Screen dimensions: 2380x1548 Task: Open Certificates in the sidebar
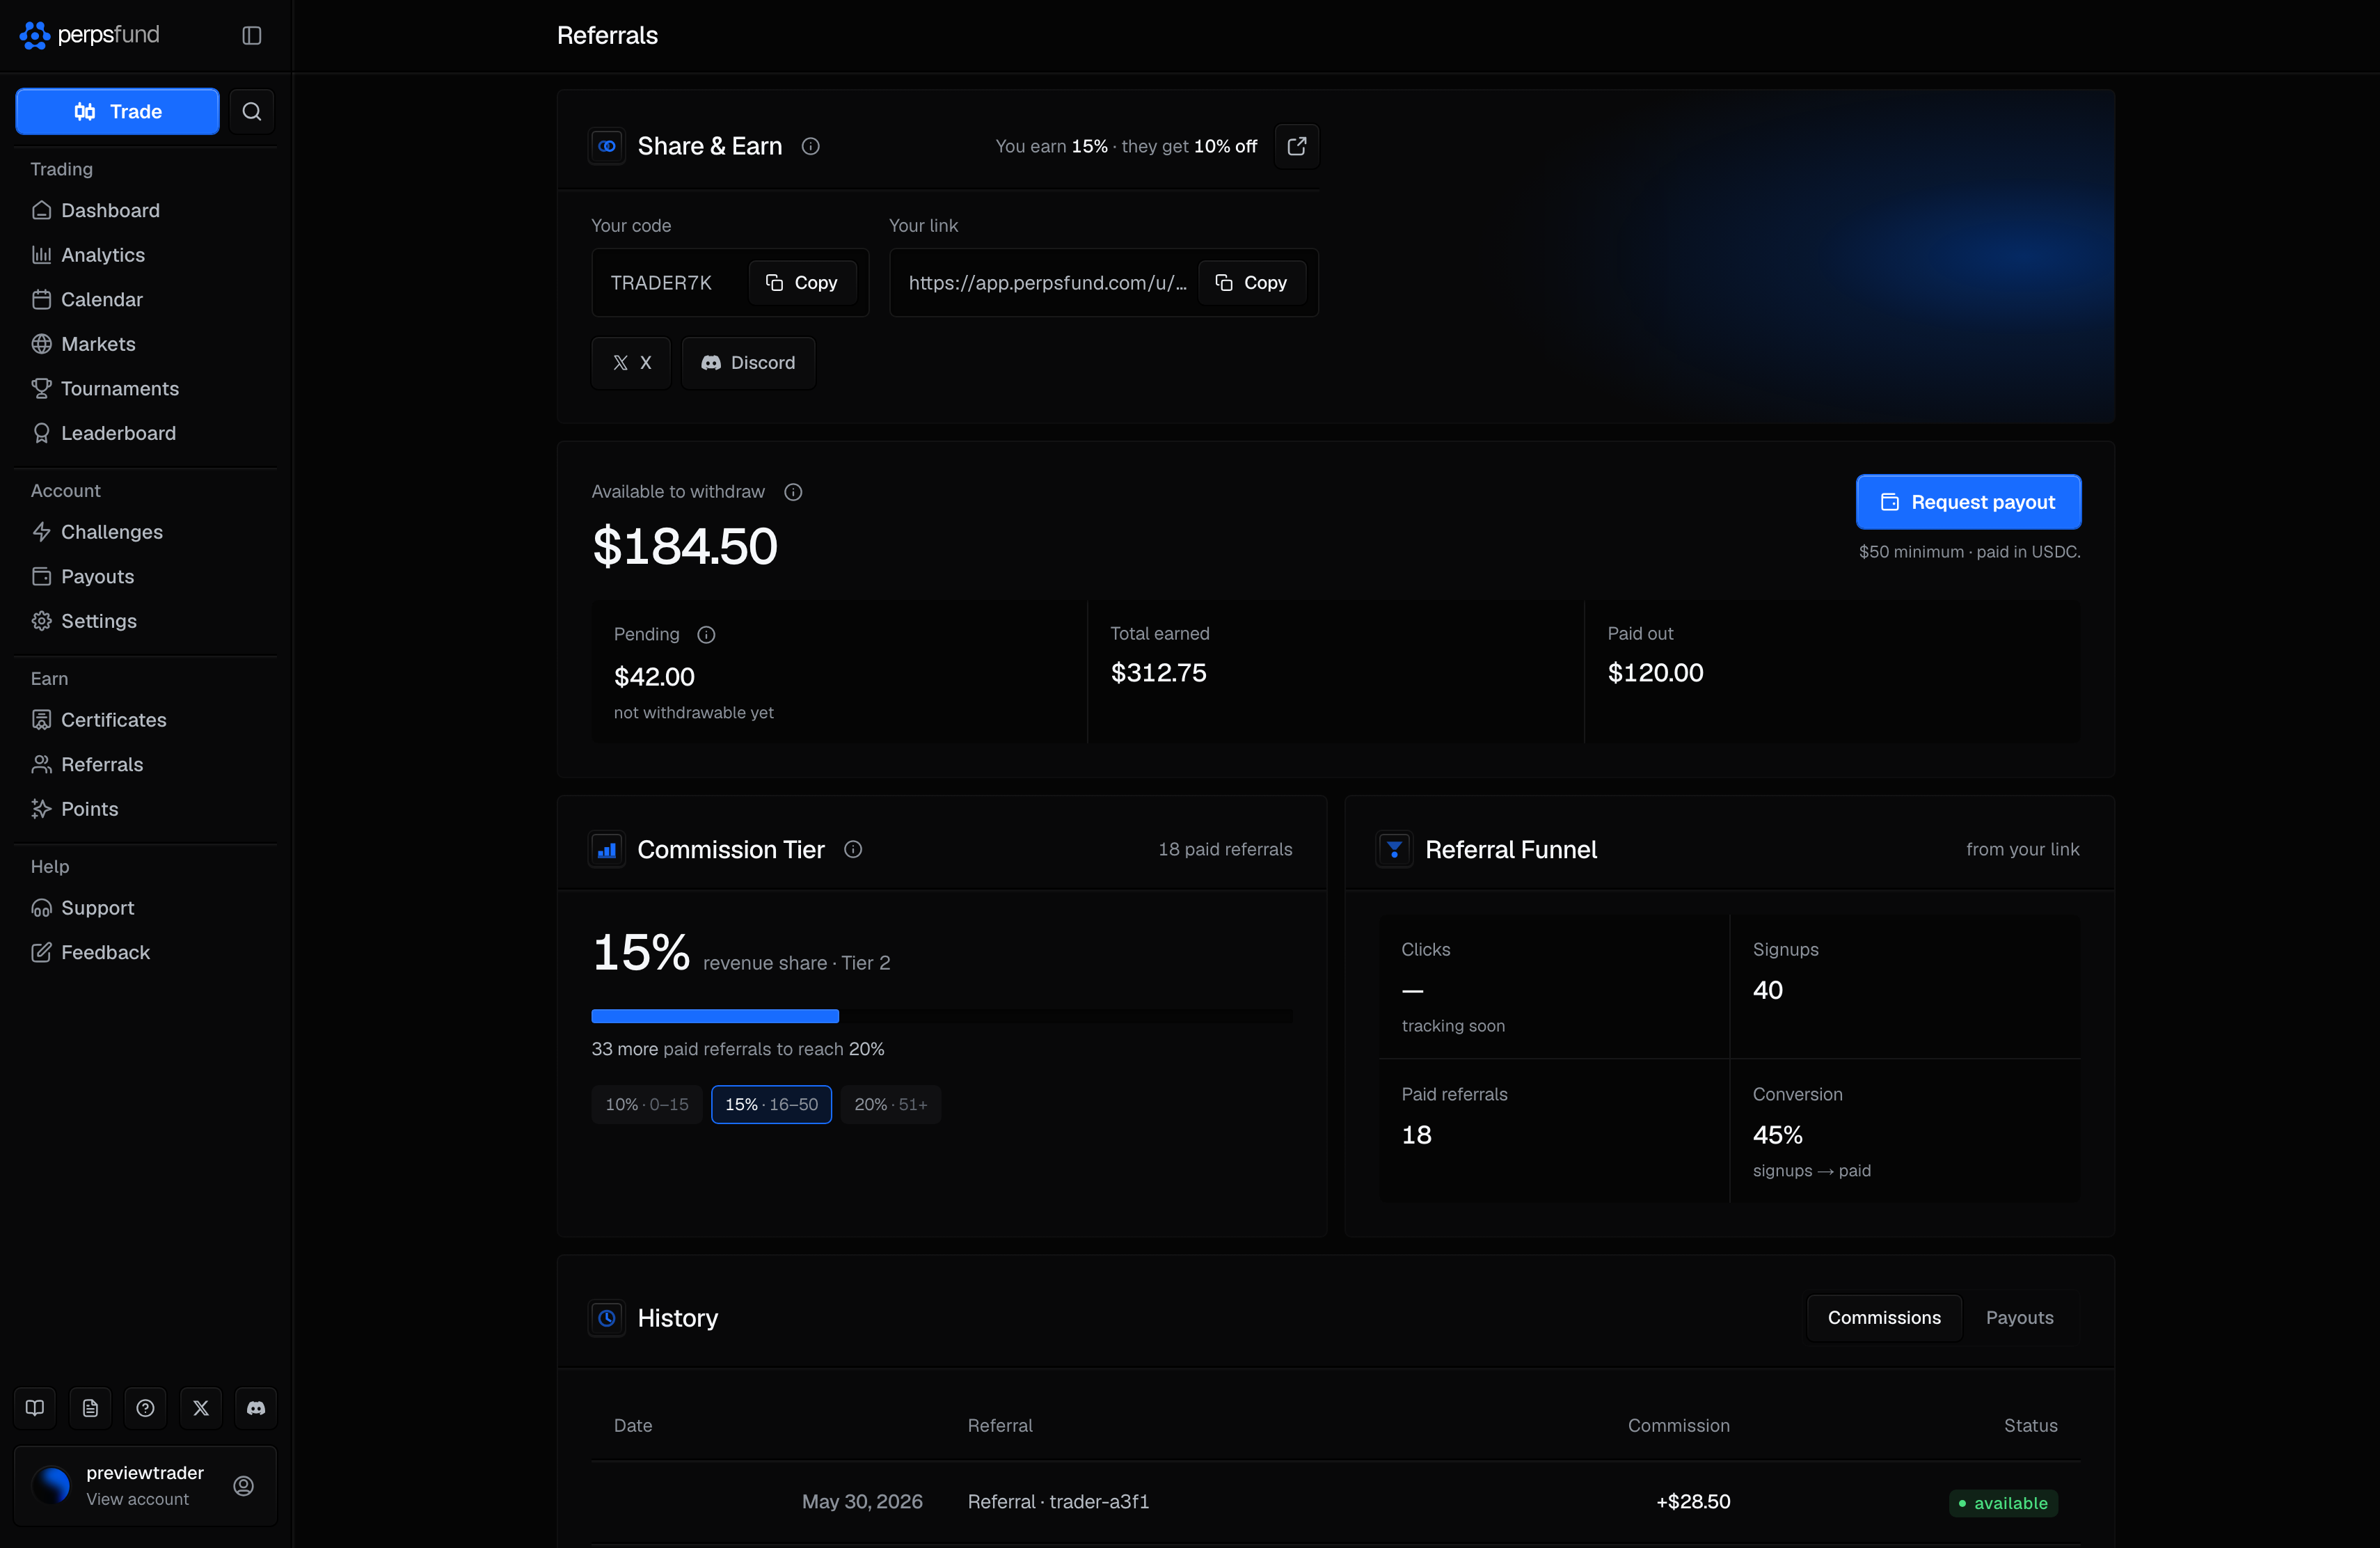[145, 720]
